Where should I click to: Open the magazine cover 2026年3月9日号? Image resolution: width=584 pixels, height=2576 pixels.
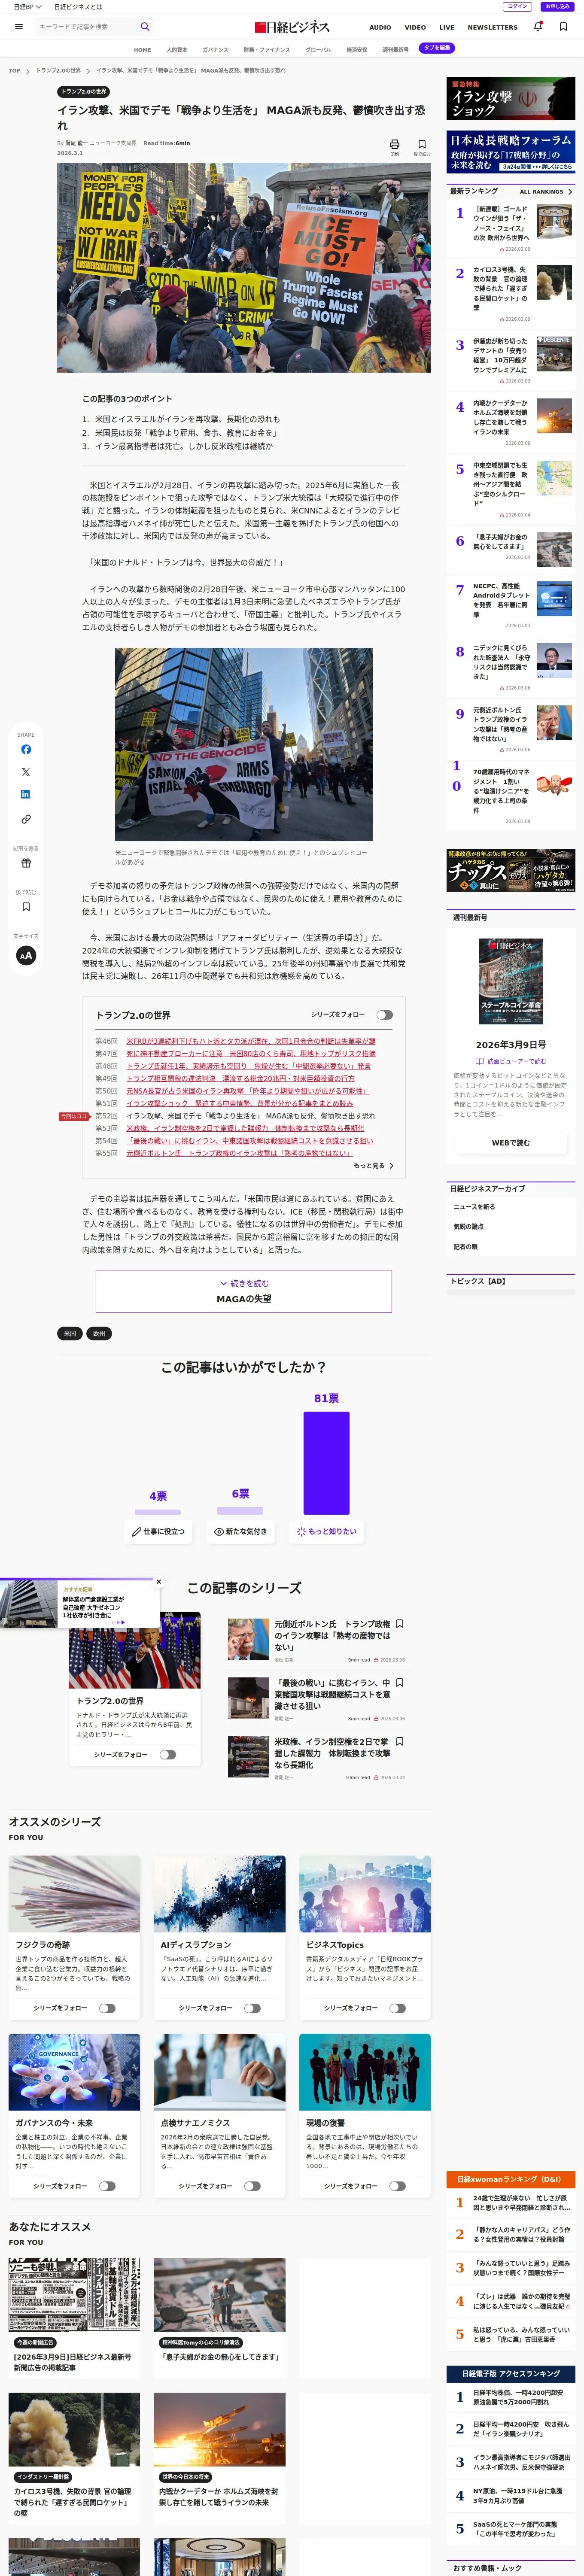pyautogui.click(x=511, y=982)
